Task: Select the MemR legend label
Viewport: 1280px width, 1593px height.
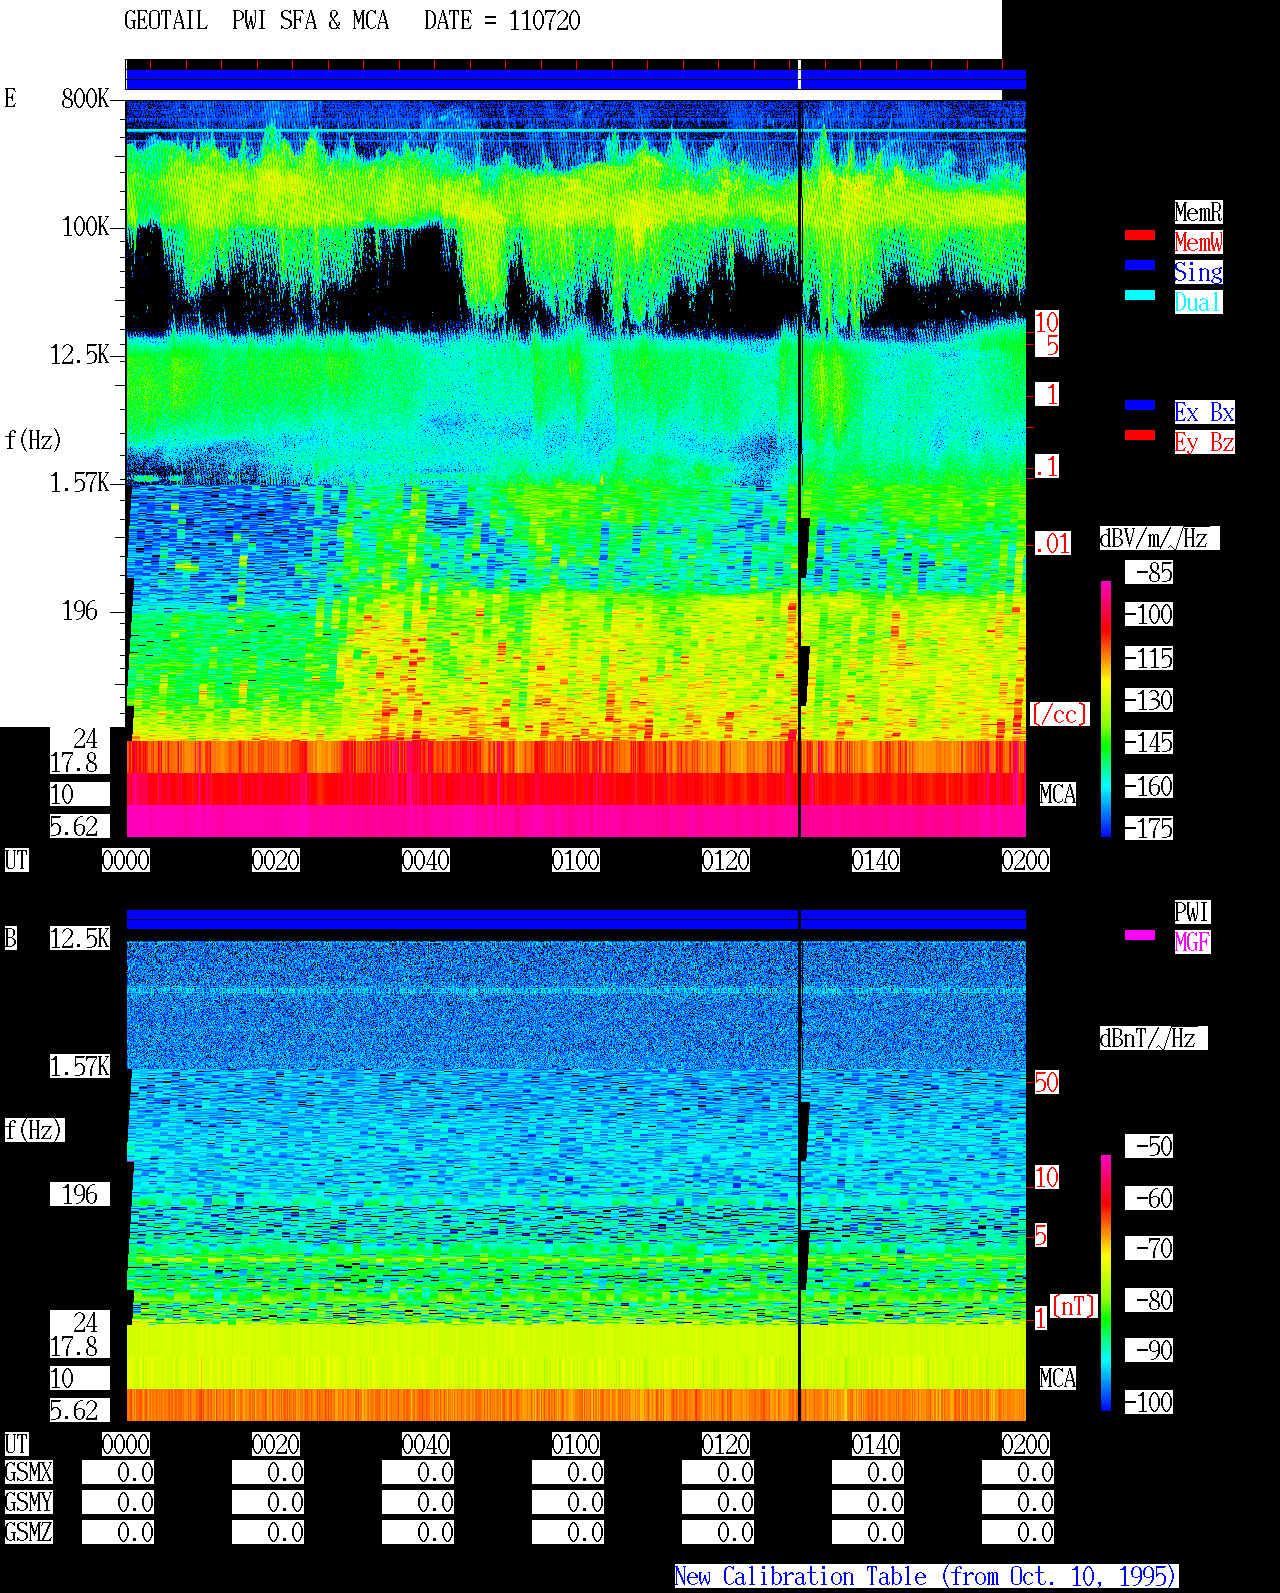Action: tap(1198, 212)
